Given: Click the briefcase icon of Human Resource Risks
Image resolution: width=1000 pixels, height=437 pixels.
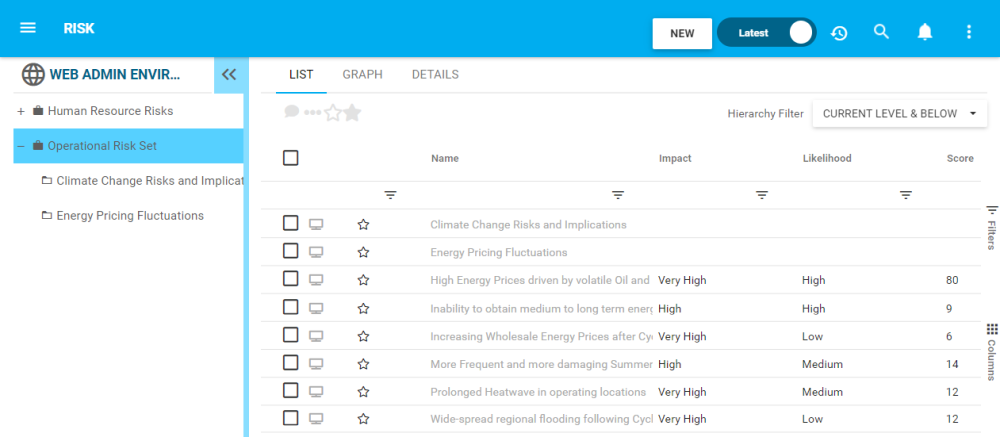Looking at the screenshot, I should pos(38,111).
